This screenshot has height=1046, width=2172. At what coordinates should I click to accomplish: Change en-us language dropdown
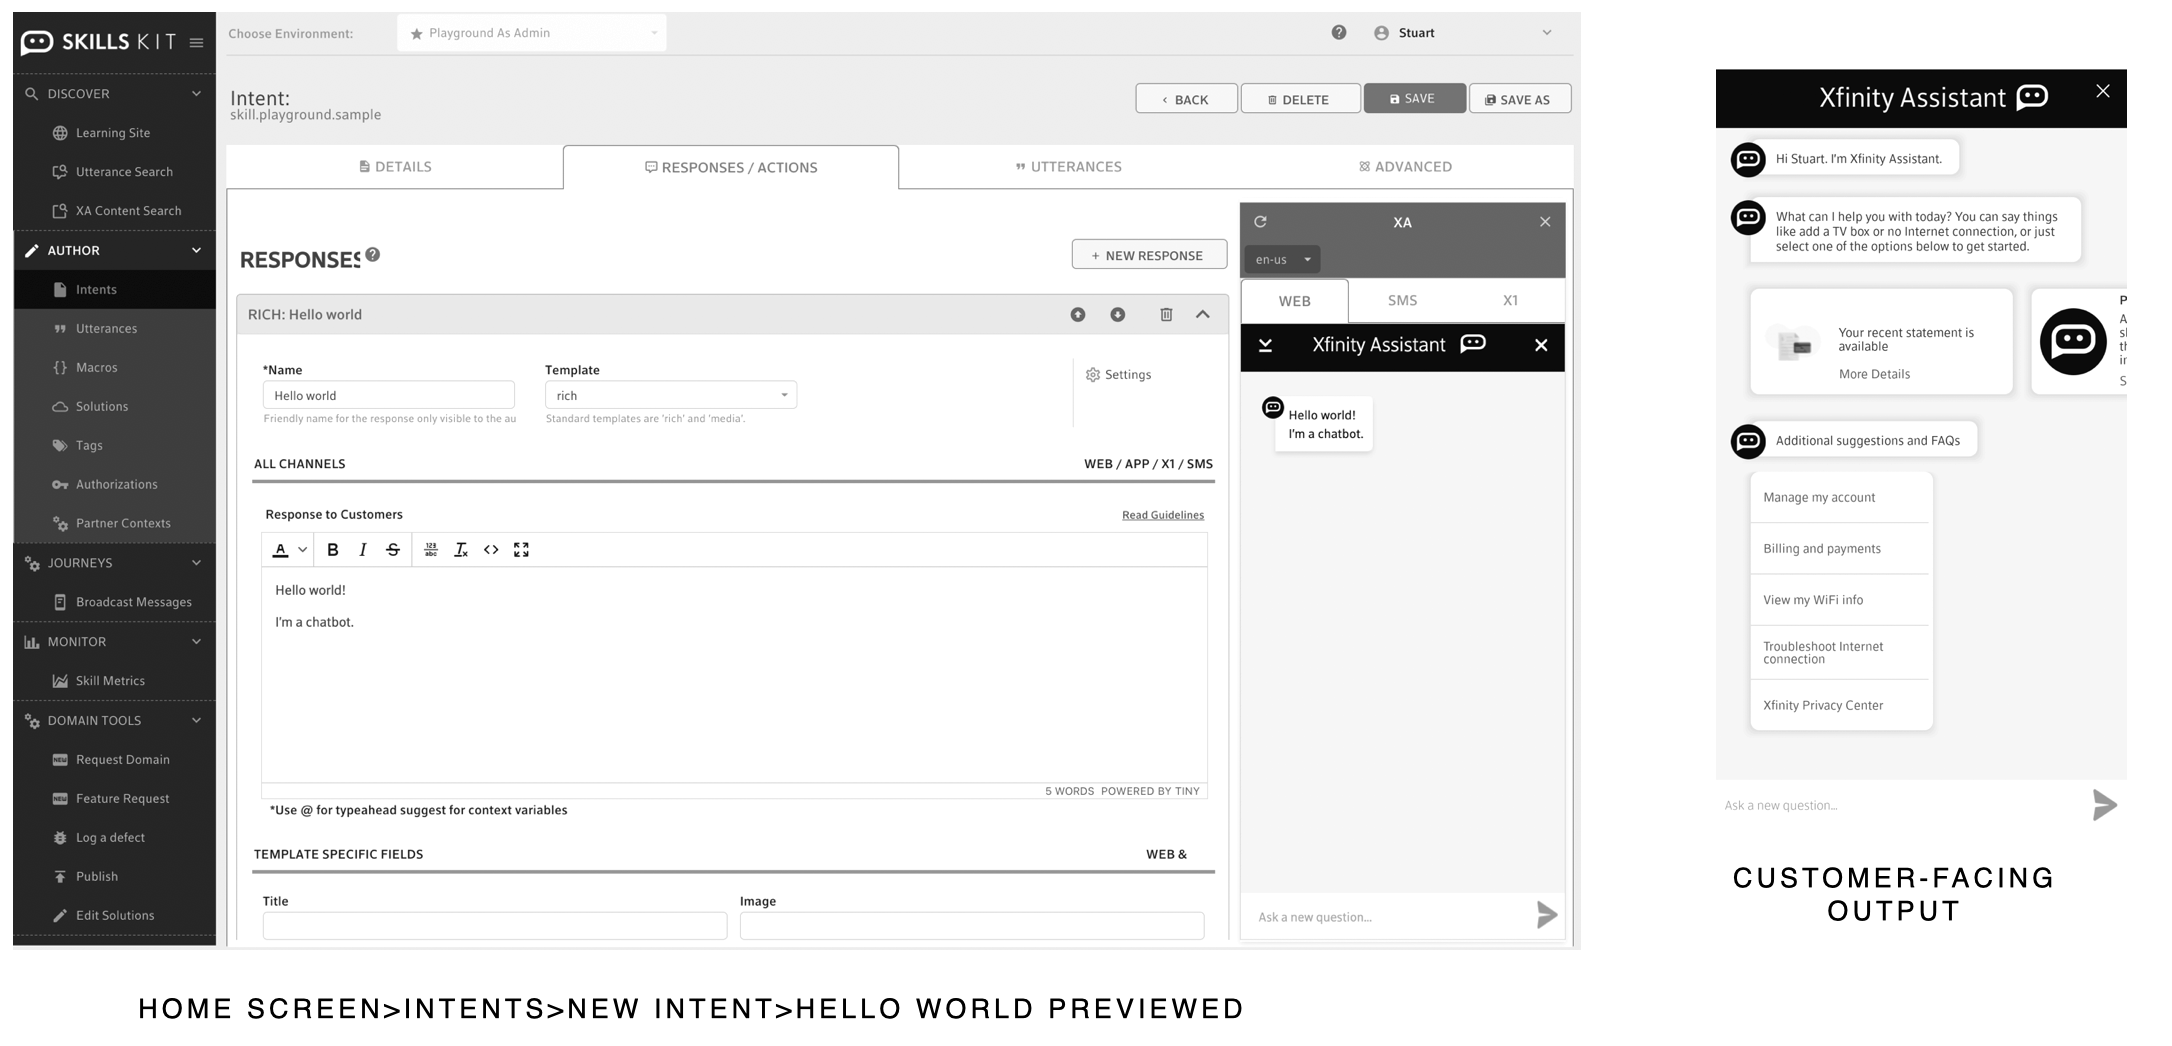pyautogui.click(x=1283, y=259)
